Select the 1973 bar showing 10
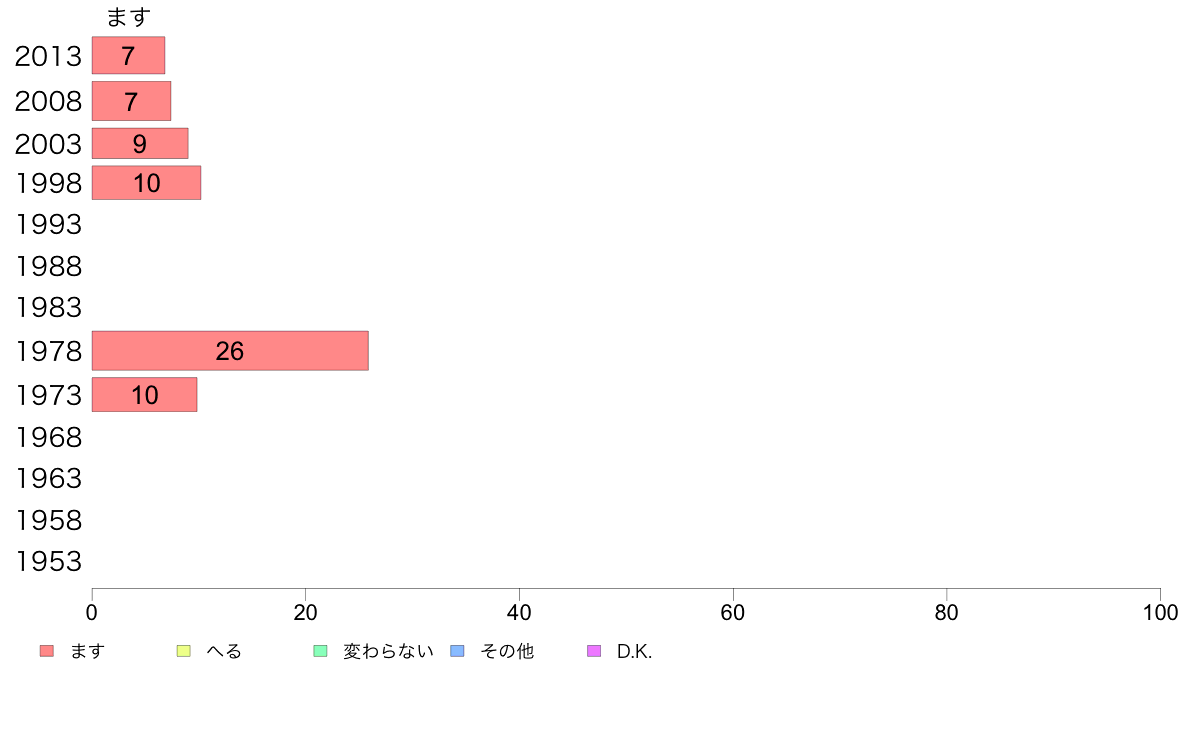This screenshot has height=736, width=1188. [x=144, y=395]
